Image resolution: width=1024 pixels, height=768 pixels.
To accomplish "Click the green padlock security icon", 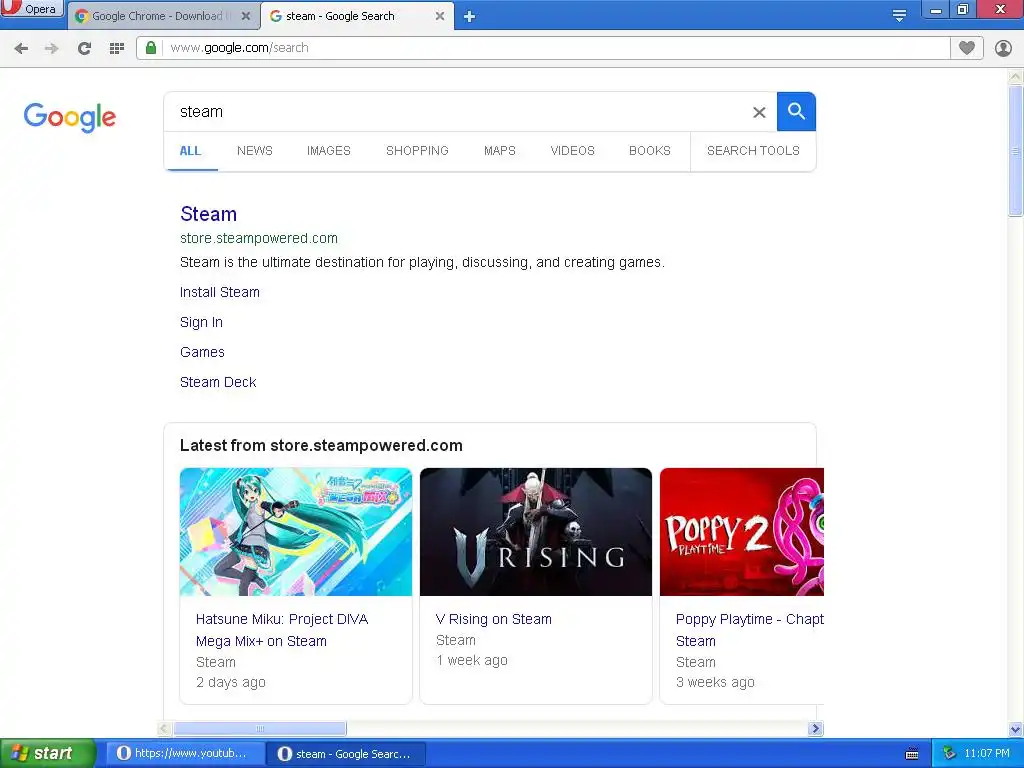I will tap(151, 48).
